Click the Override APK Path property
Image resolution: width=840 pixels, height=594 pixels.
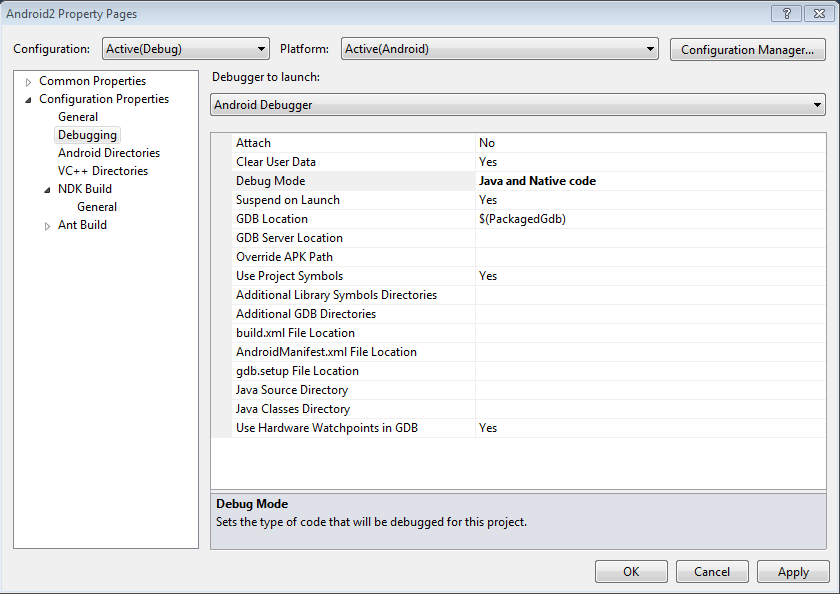coord(284,257)
